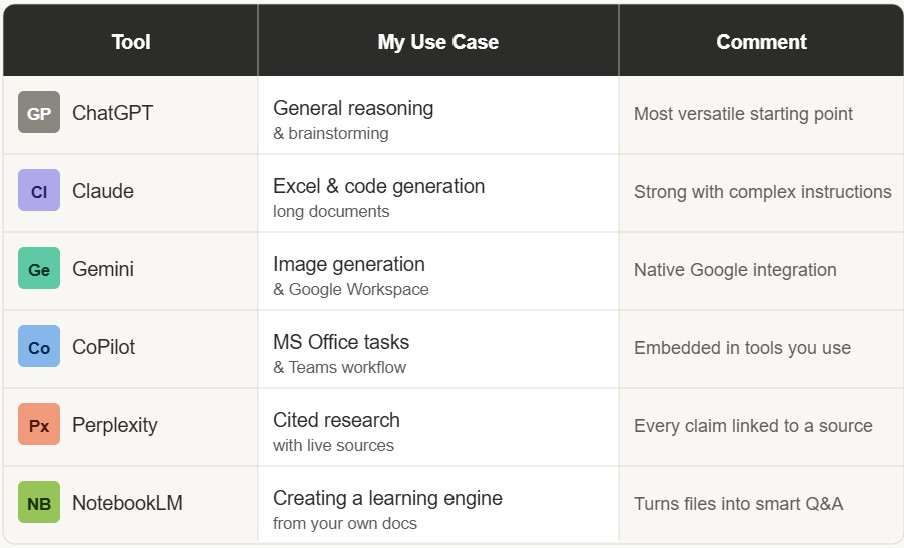Viewport: 904px width, 548px height.
Task: Select the Excel & code generation cell
Action: pyautogui.click(x=379, y=186)
